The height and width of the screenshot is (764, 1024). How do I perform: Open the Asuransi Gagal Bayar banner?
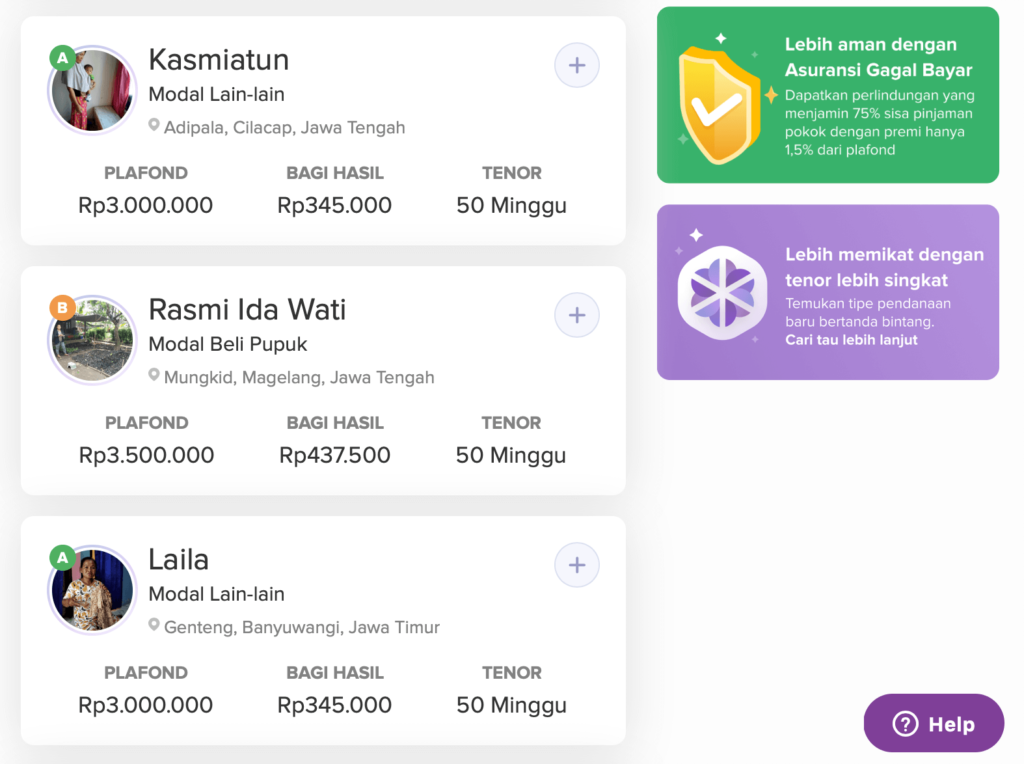[828, 93]
